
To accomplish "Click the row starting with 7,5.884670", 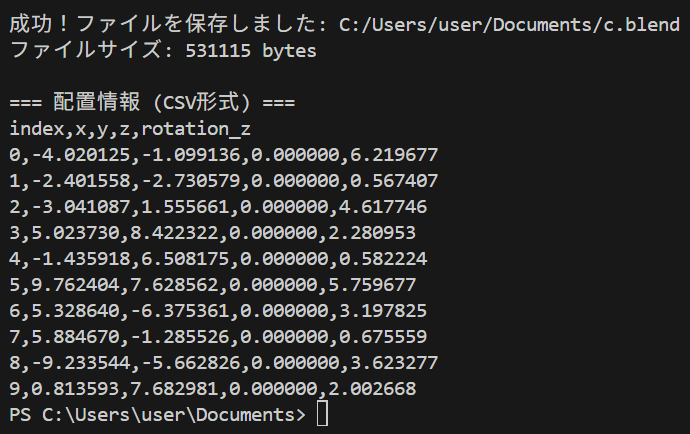I will coord(218,337).
